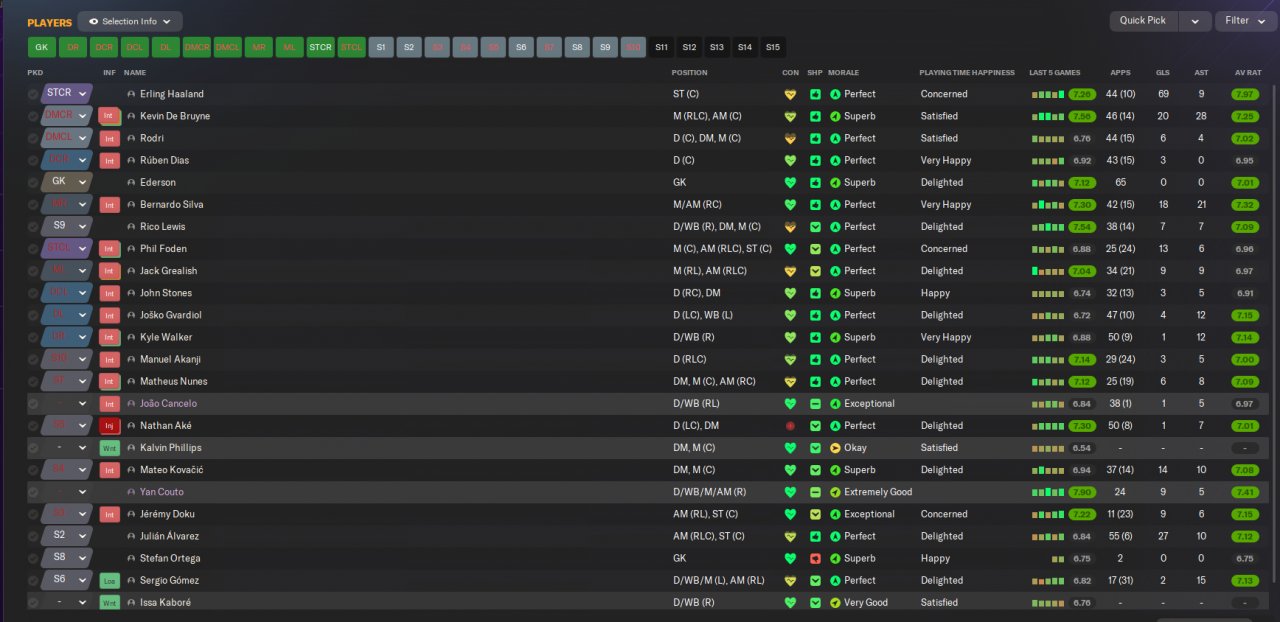The height and width of the screenshot is (622, 1280).
Task: Toggle the picked checkmark for Issa Kaboré
Action: coord(33,603)
